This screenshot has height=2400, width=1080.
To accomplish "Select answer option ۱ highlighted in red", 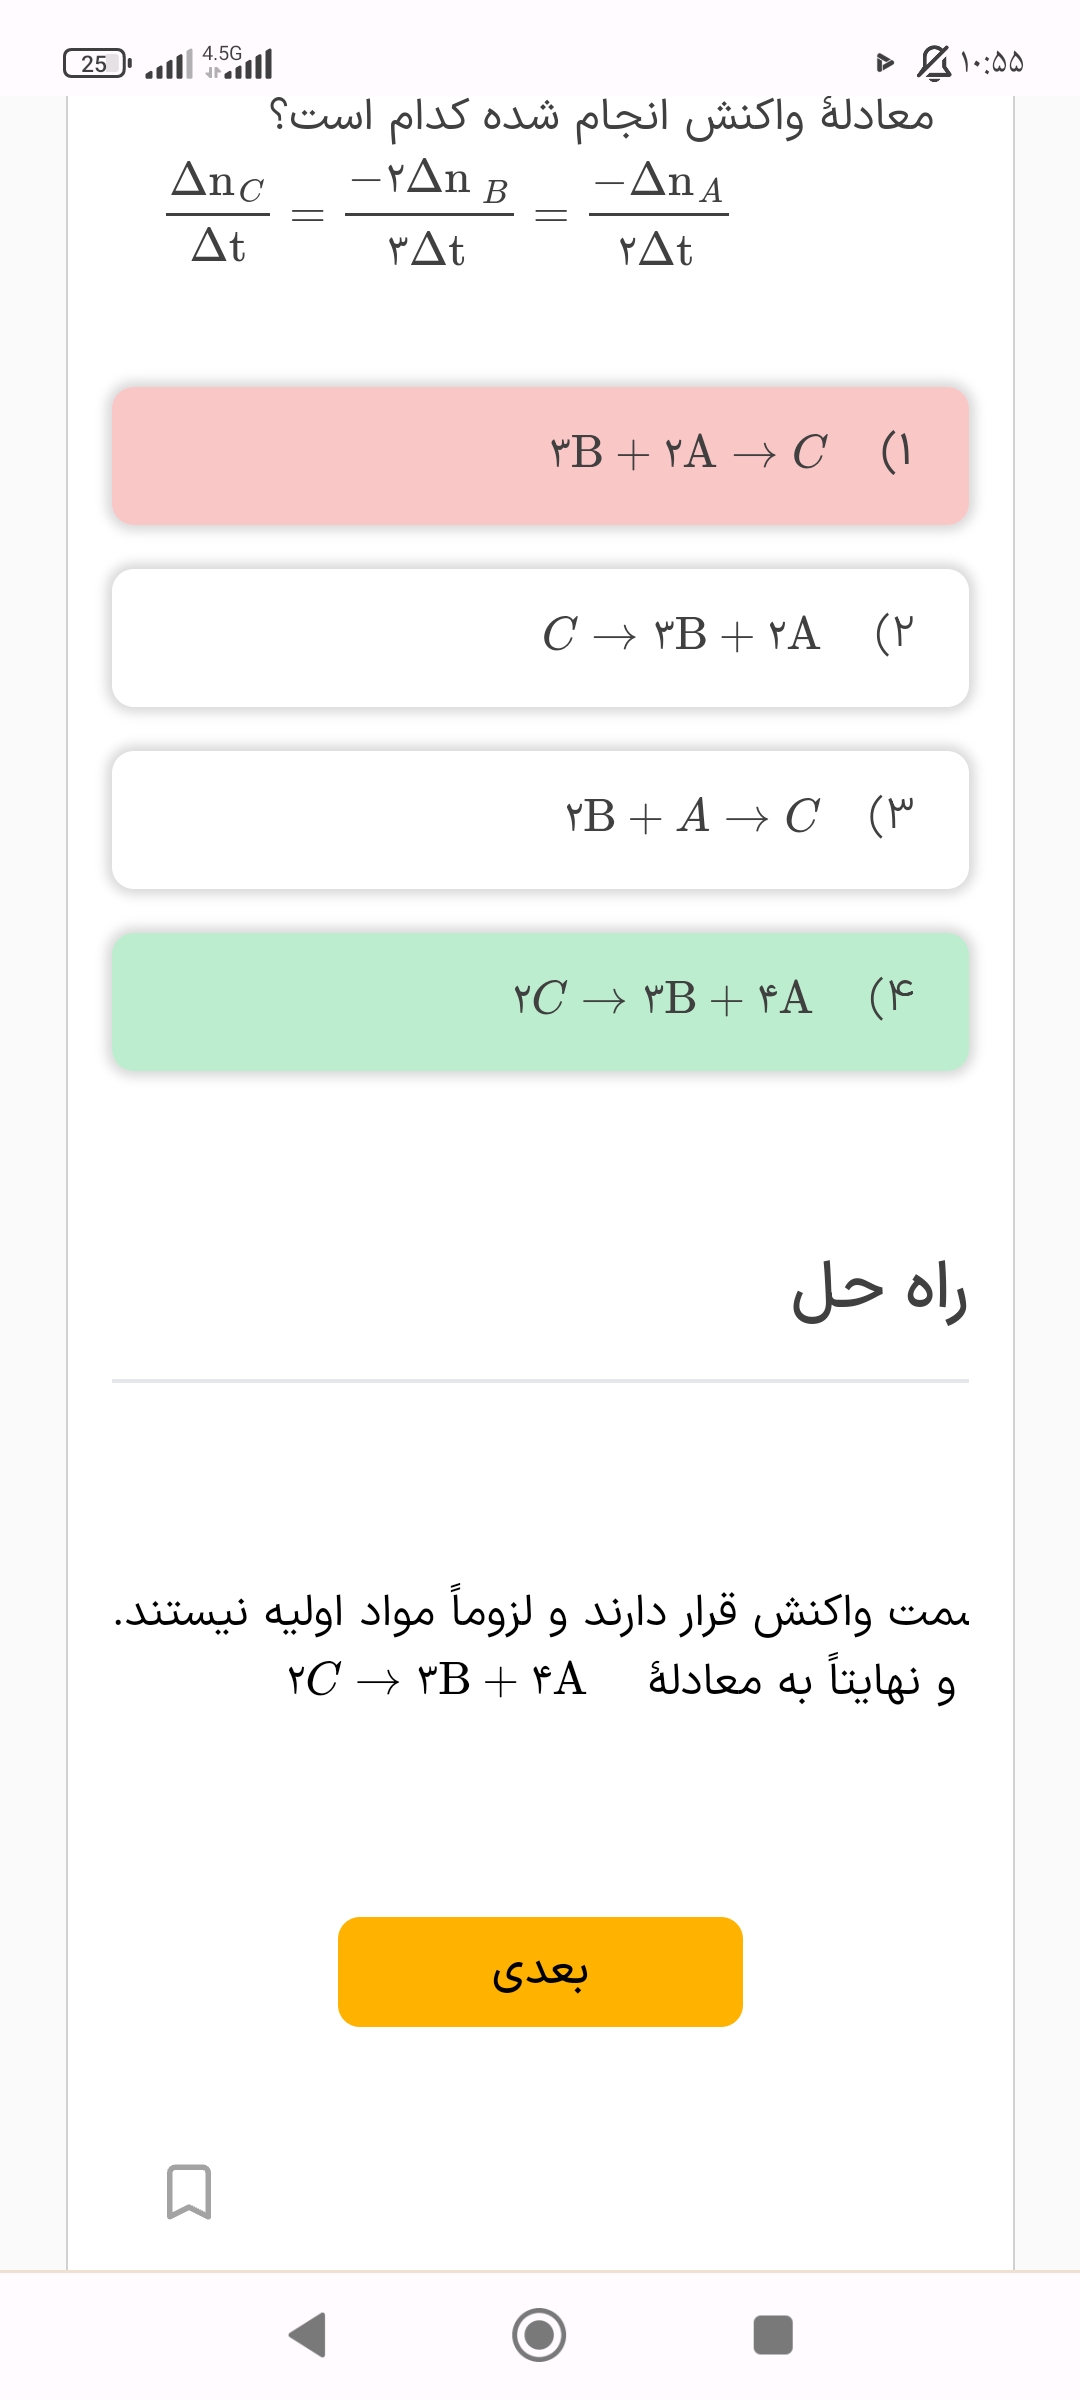I will tap(540, 455).
